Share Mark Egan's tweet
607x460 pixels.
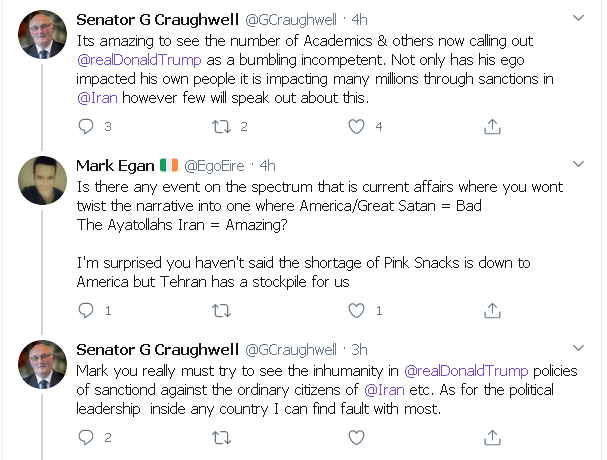pos(491,311)
